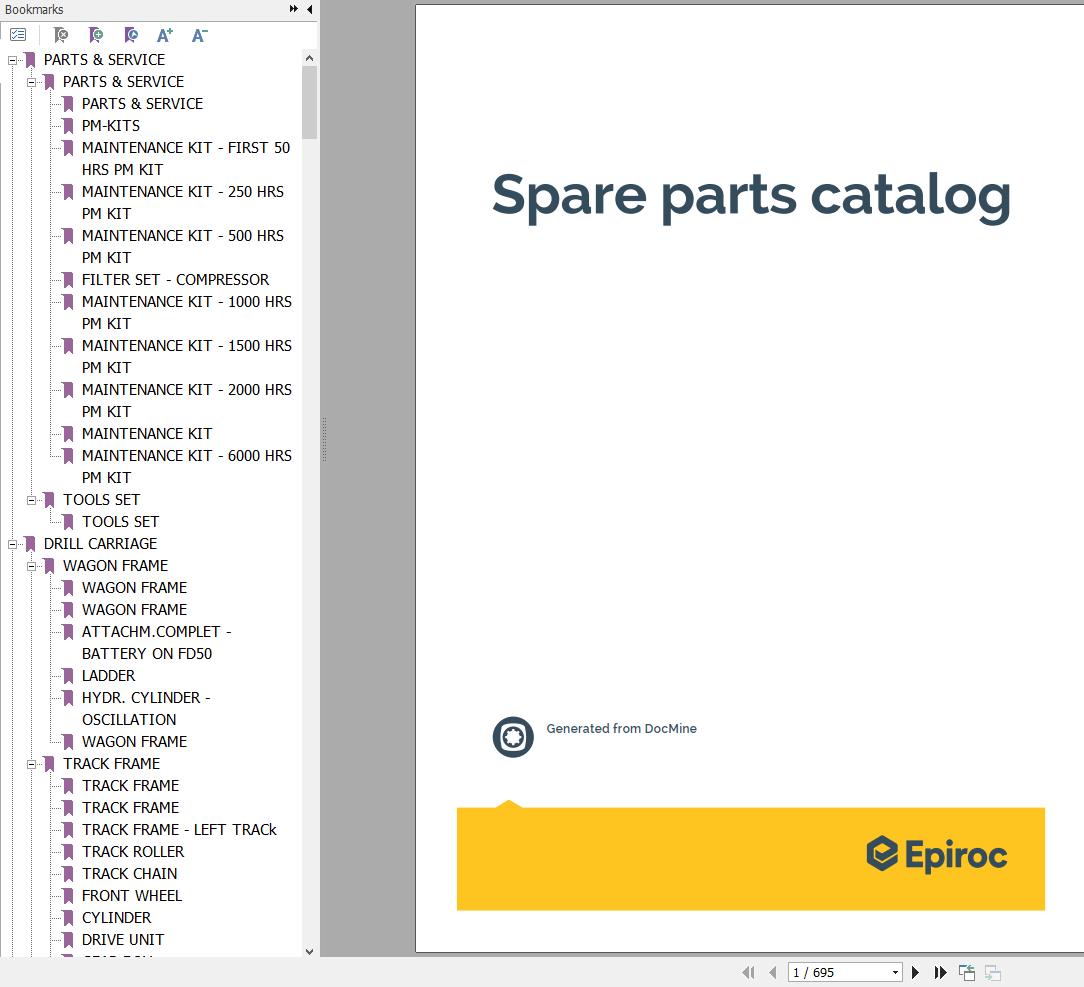Open MAINTENANCE KIT - 6000 HRS PM KIT
Image resolution: width=1084 pixels, height=987 pixels.
[187, 467]
